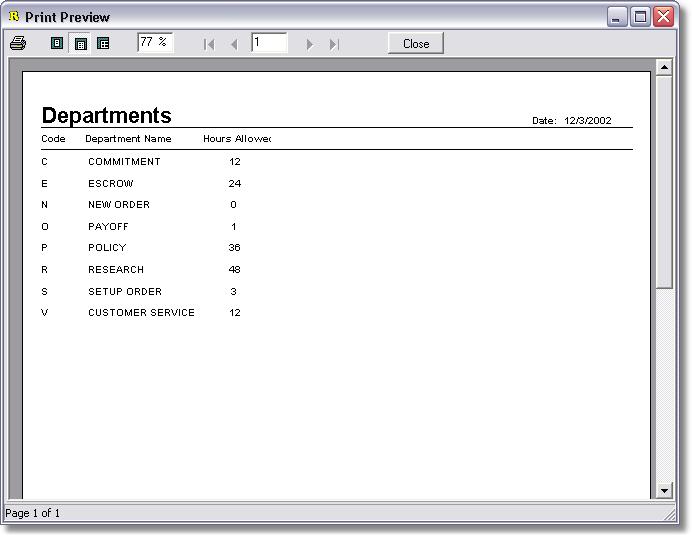The image size is (692, 537).
Task: Minimize the Print Preview window
Action: (x=617, y=17)
